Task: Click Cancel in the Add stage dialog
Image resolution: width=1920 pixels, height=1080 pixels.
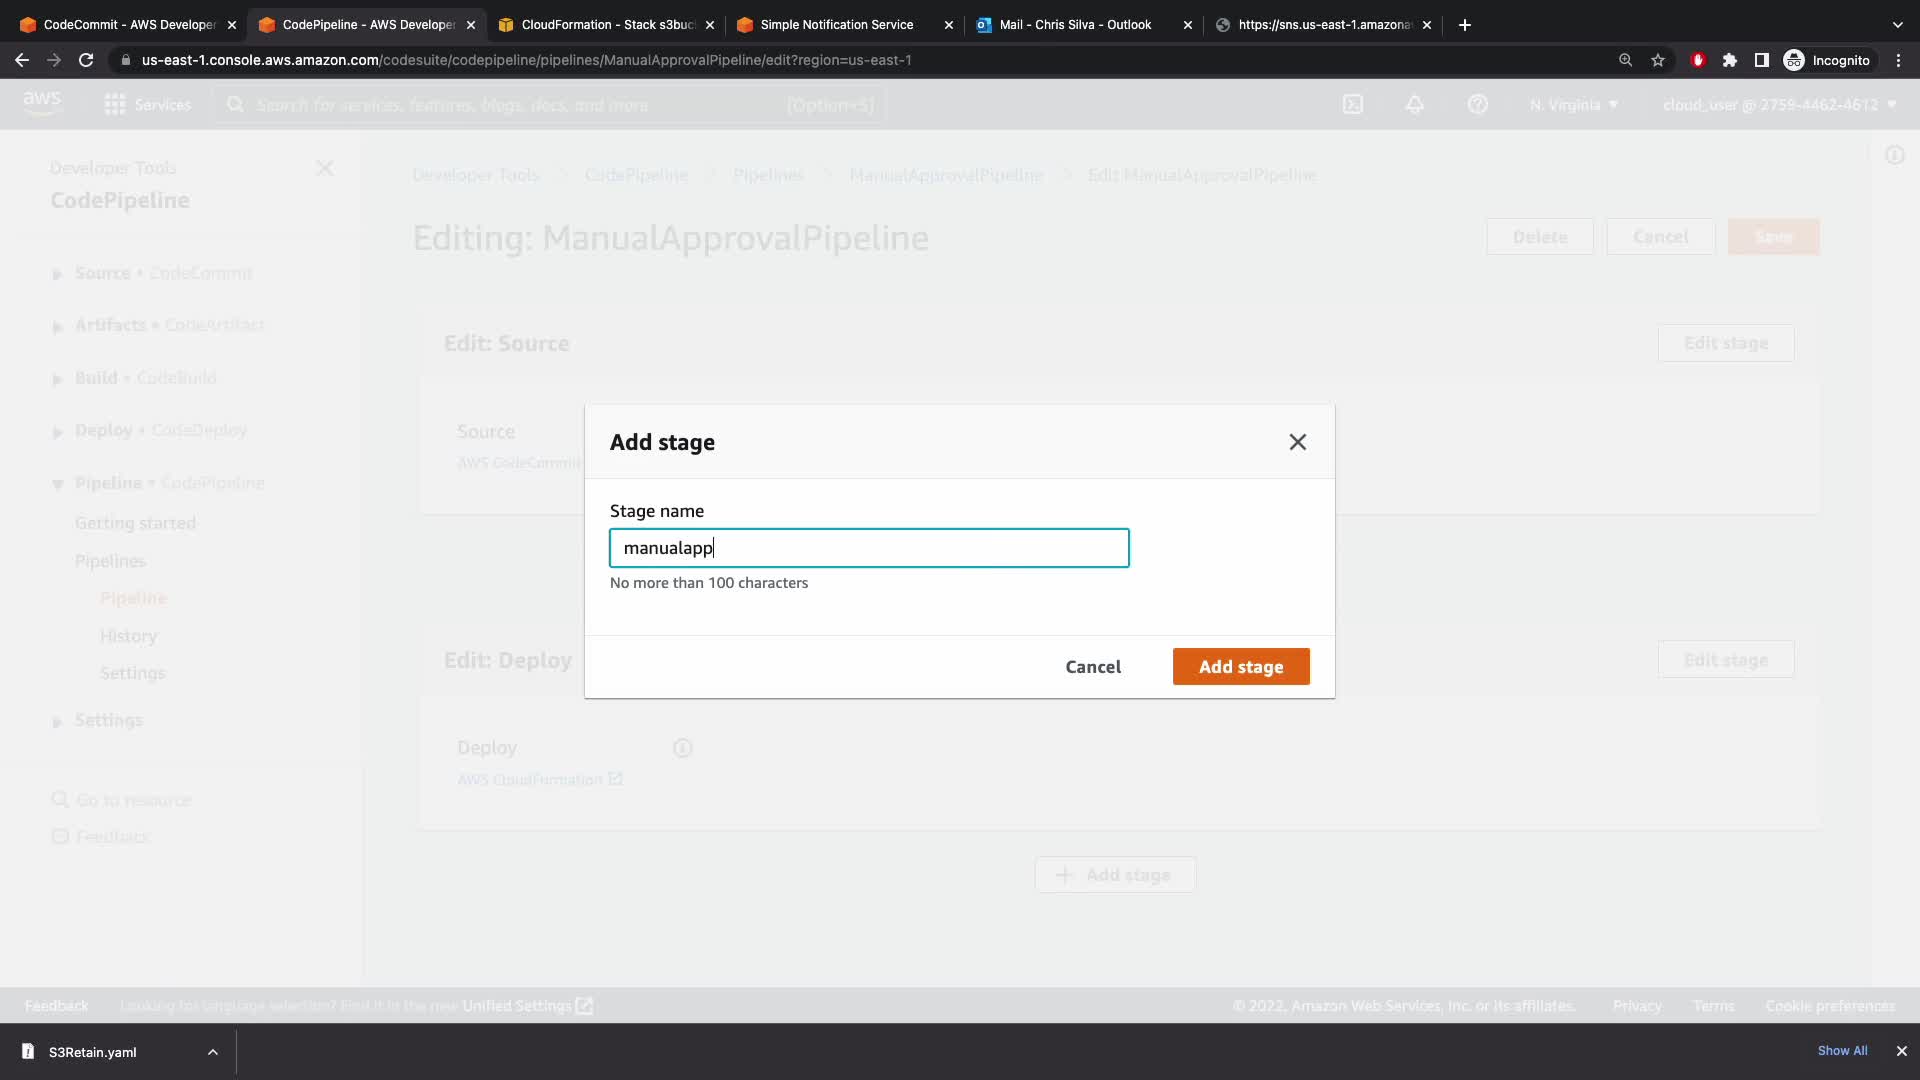Action: [x=1092, y=667]
